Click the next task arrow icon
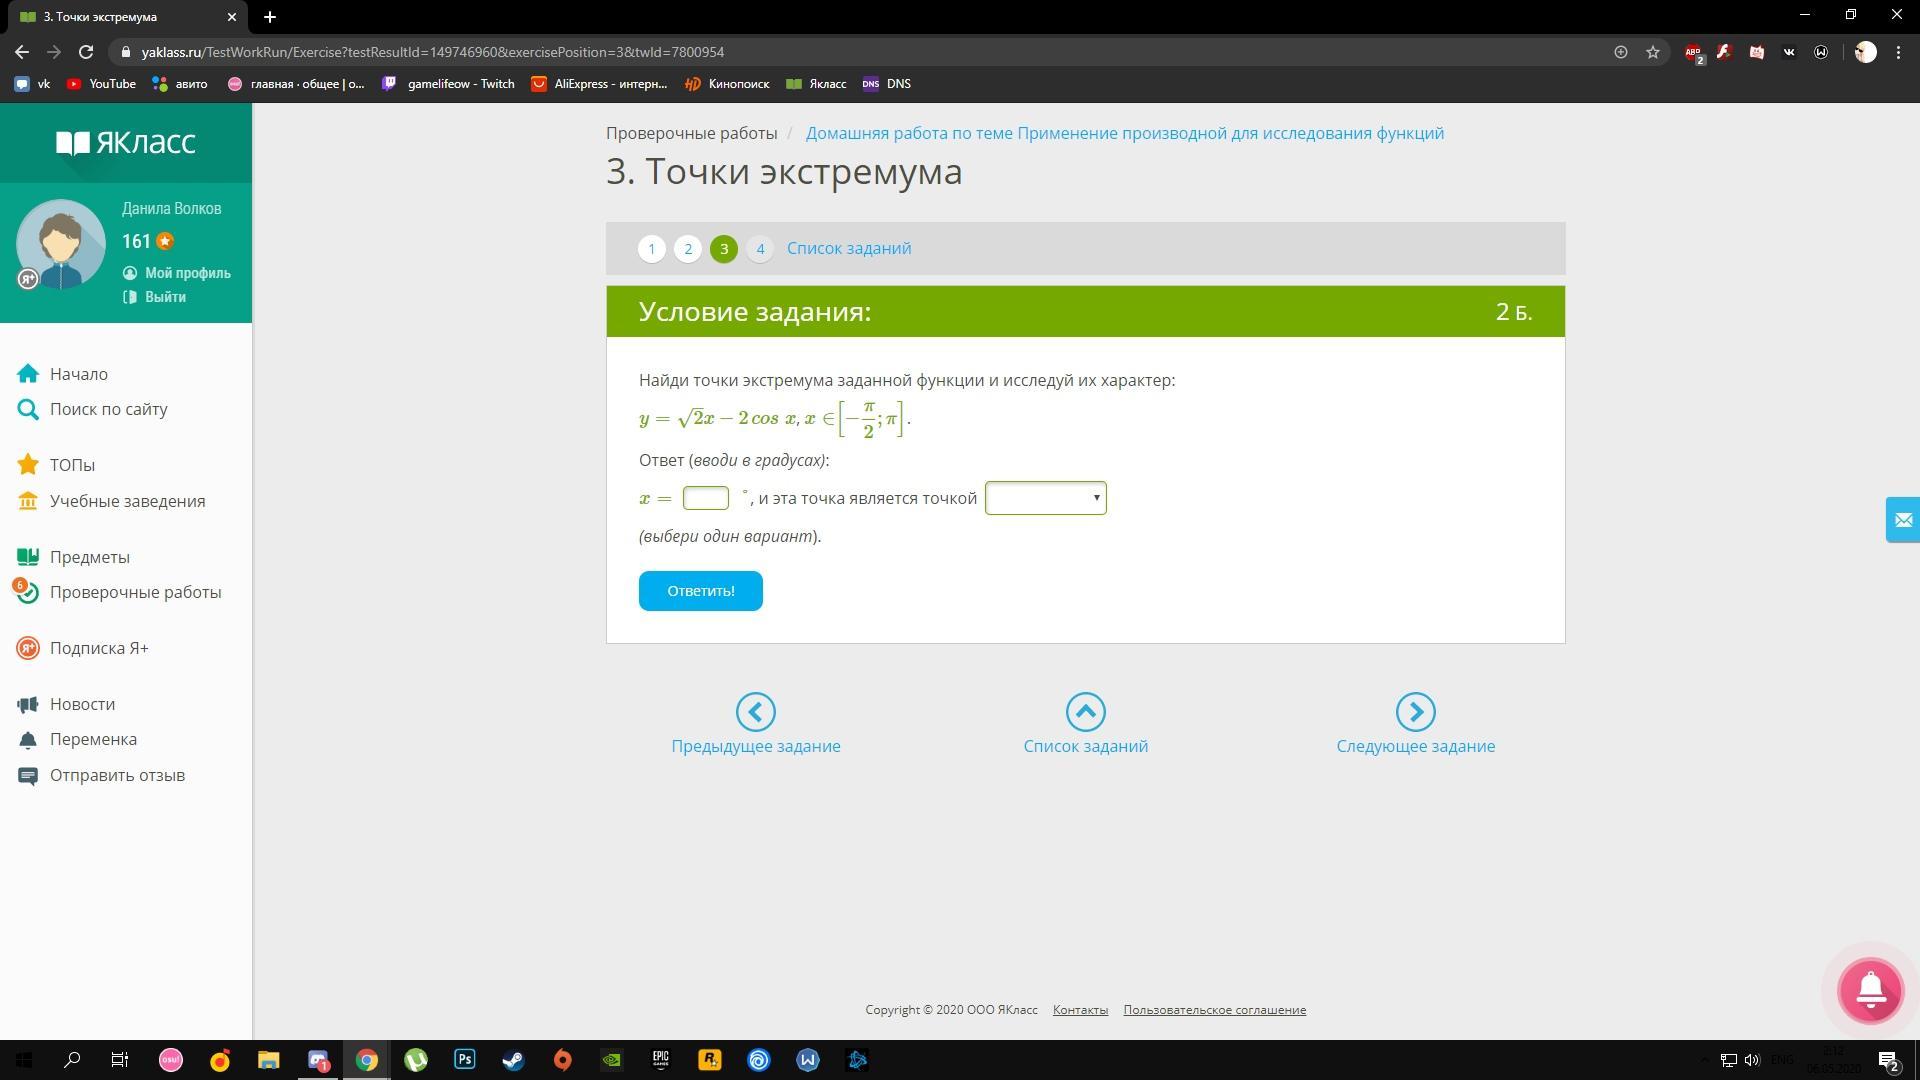Viewport: 1920px width, 1080px height. click(x=1415, y=712)
